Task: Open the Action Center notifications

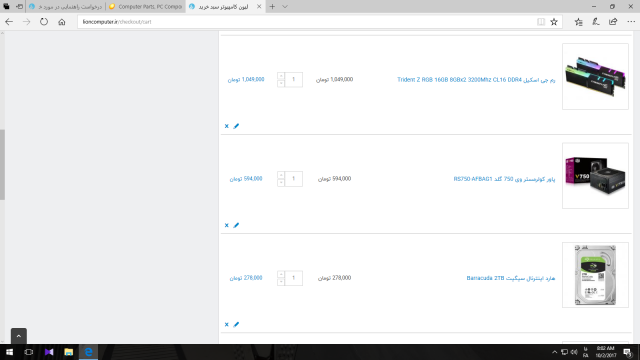Action: coord(628,352)
